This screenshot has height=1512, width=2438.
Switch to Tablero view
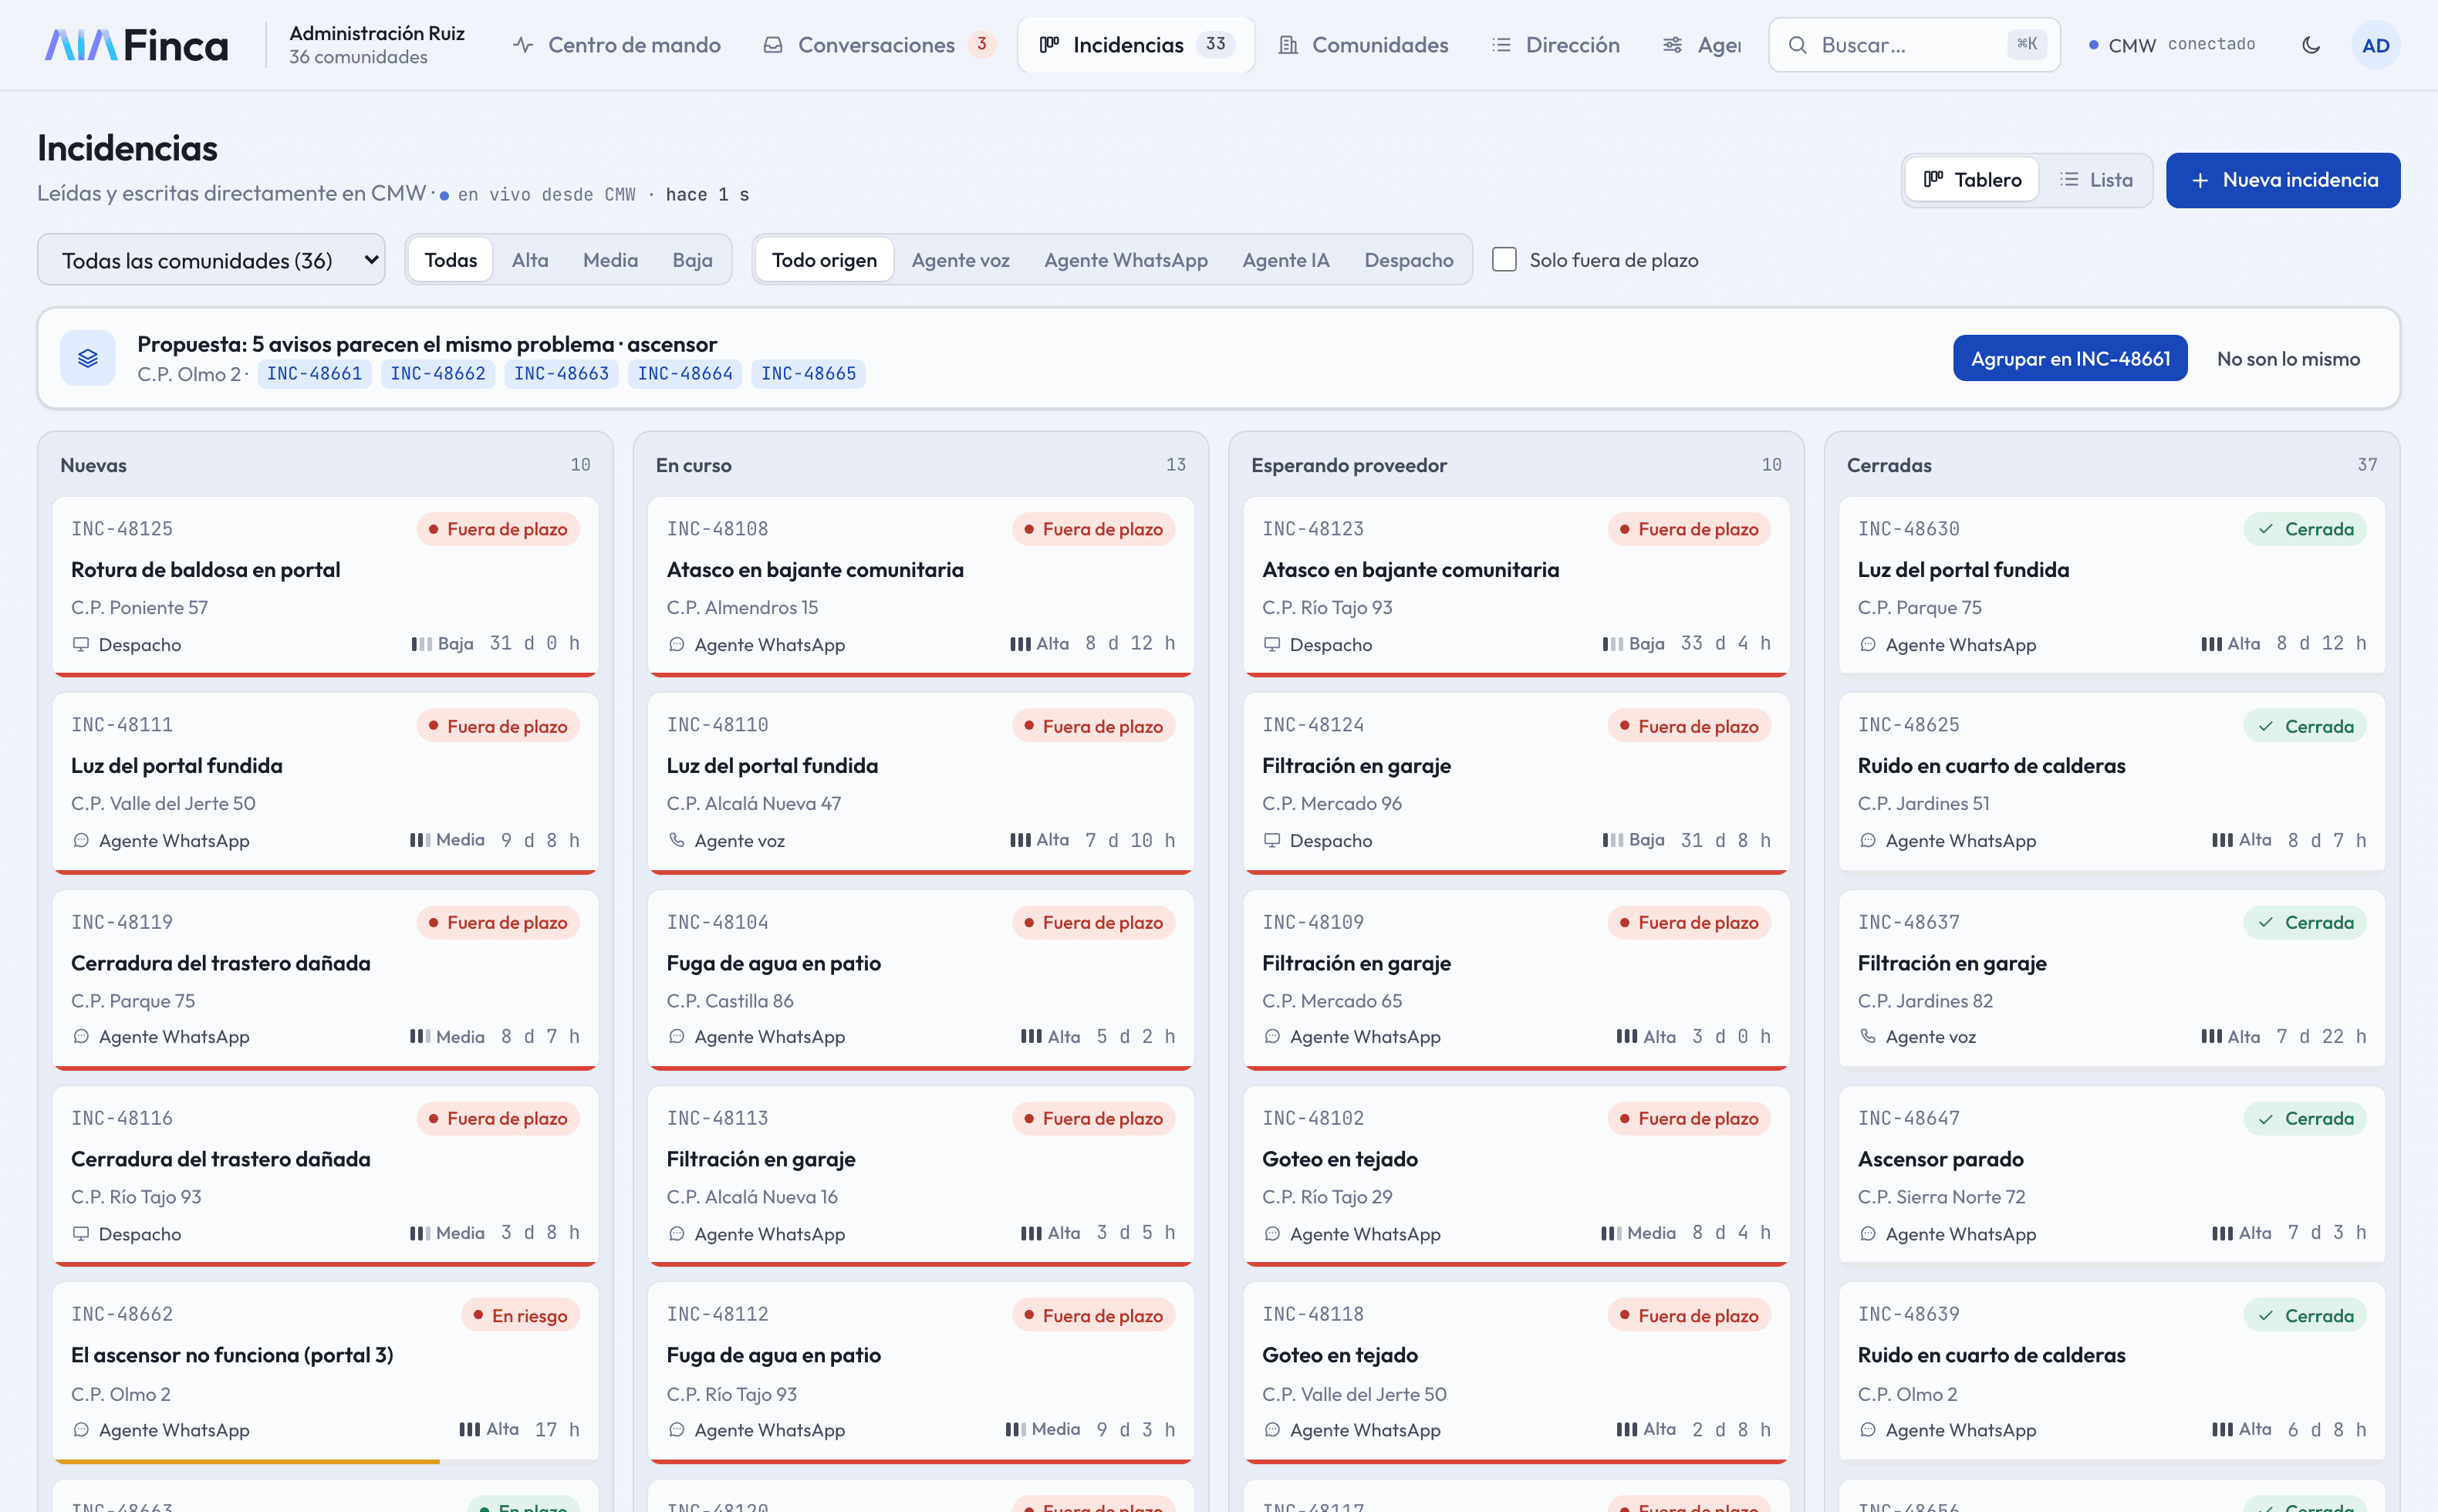[x=1972, y=180]
